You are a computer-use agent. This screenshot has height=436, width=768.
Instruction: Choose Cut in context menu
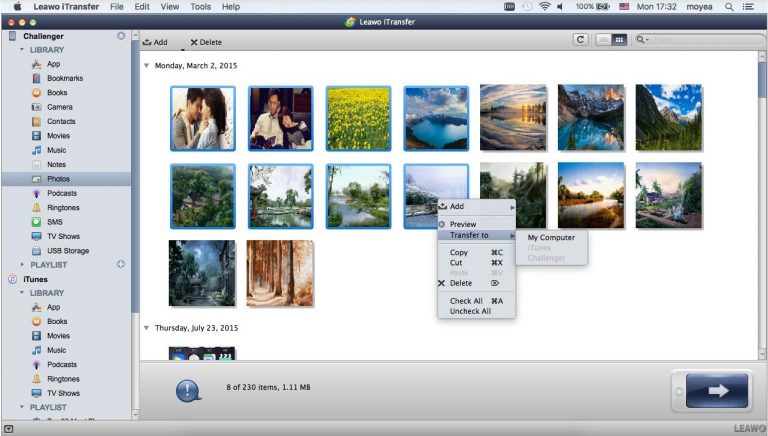coord(477,263)
